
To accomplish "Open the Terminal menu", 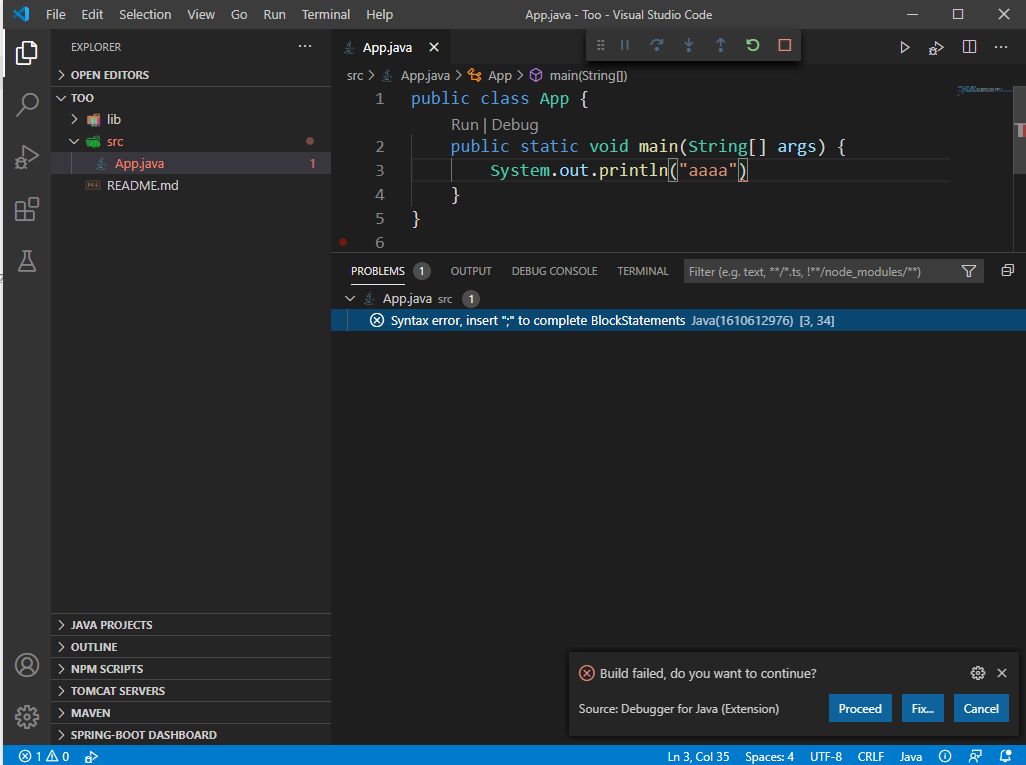I will point(326,15).
